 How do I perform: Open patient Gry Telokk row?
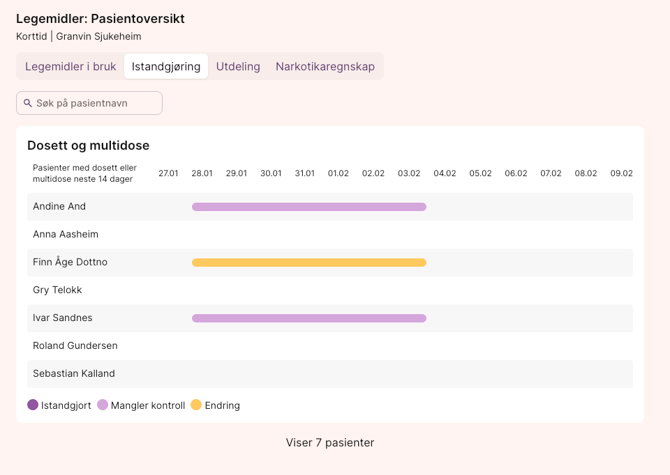coord(57,290)
